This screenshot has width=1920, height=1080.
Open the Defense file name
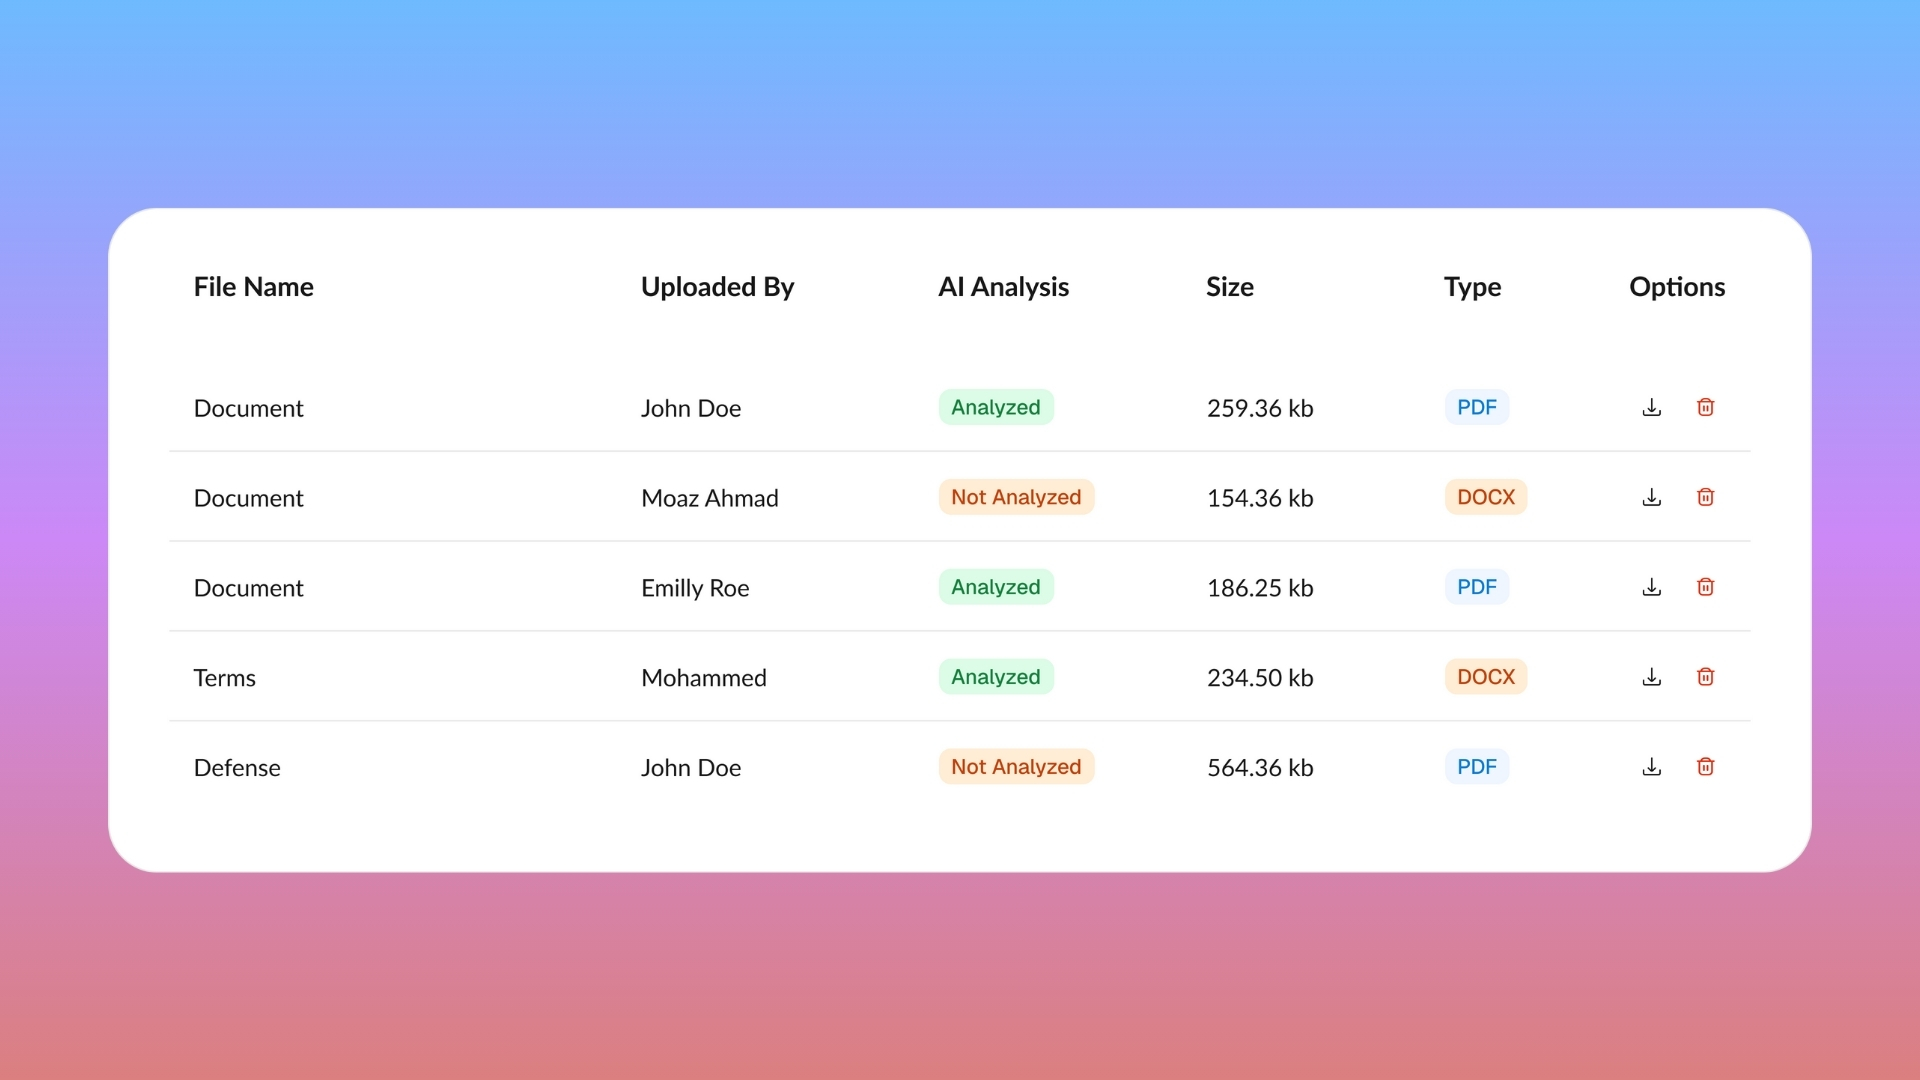(237, 767)
